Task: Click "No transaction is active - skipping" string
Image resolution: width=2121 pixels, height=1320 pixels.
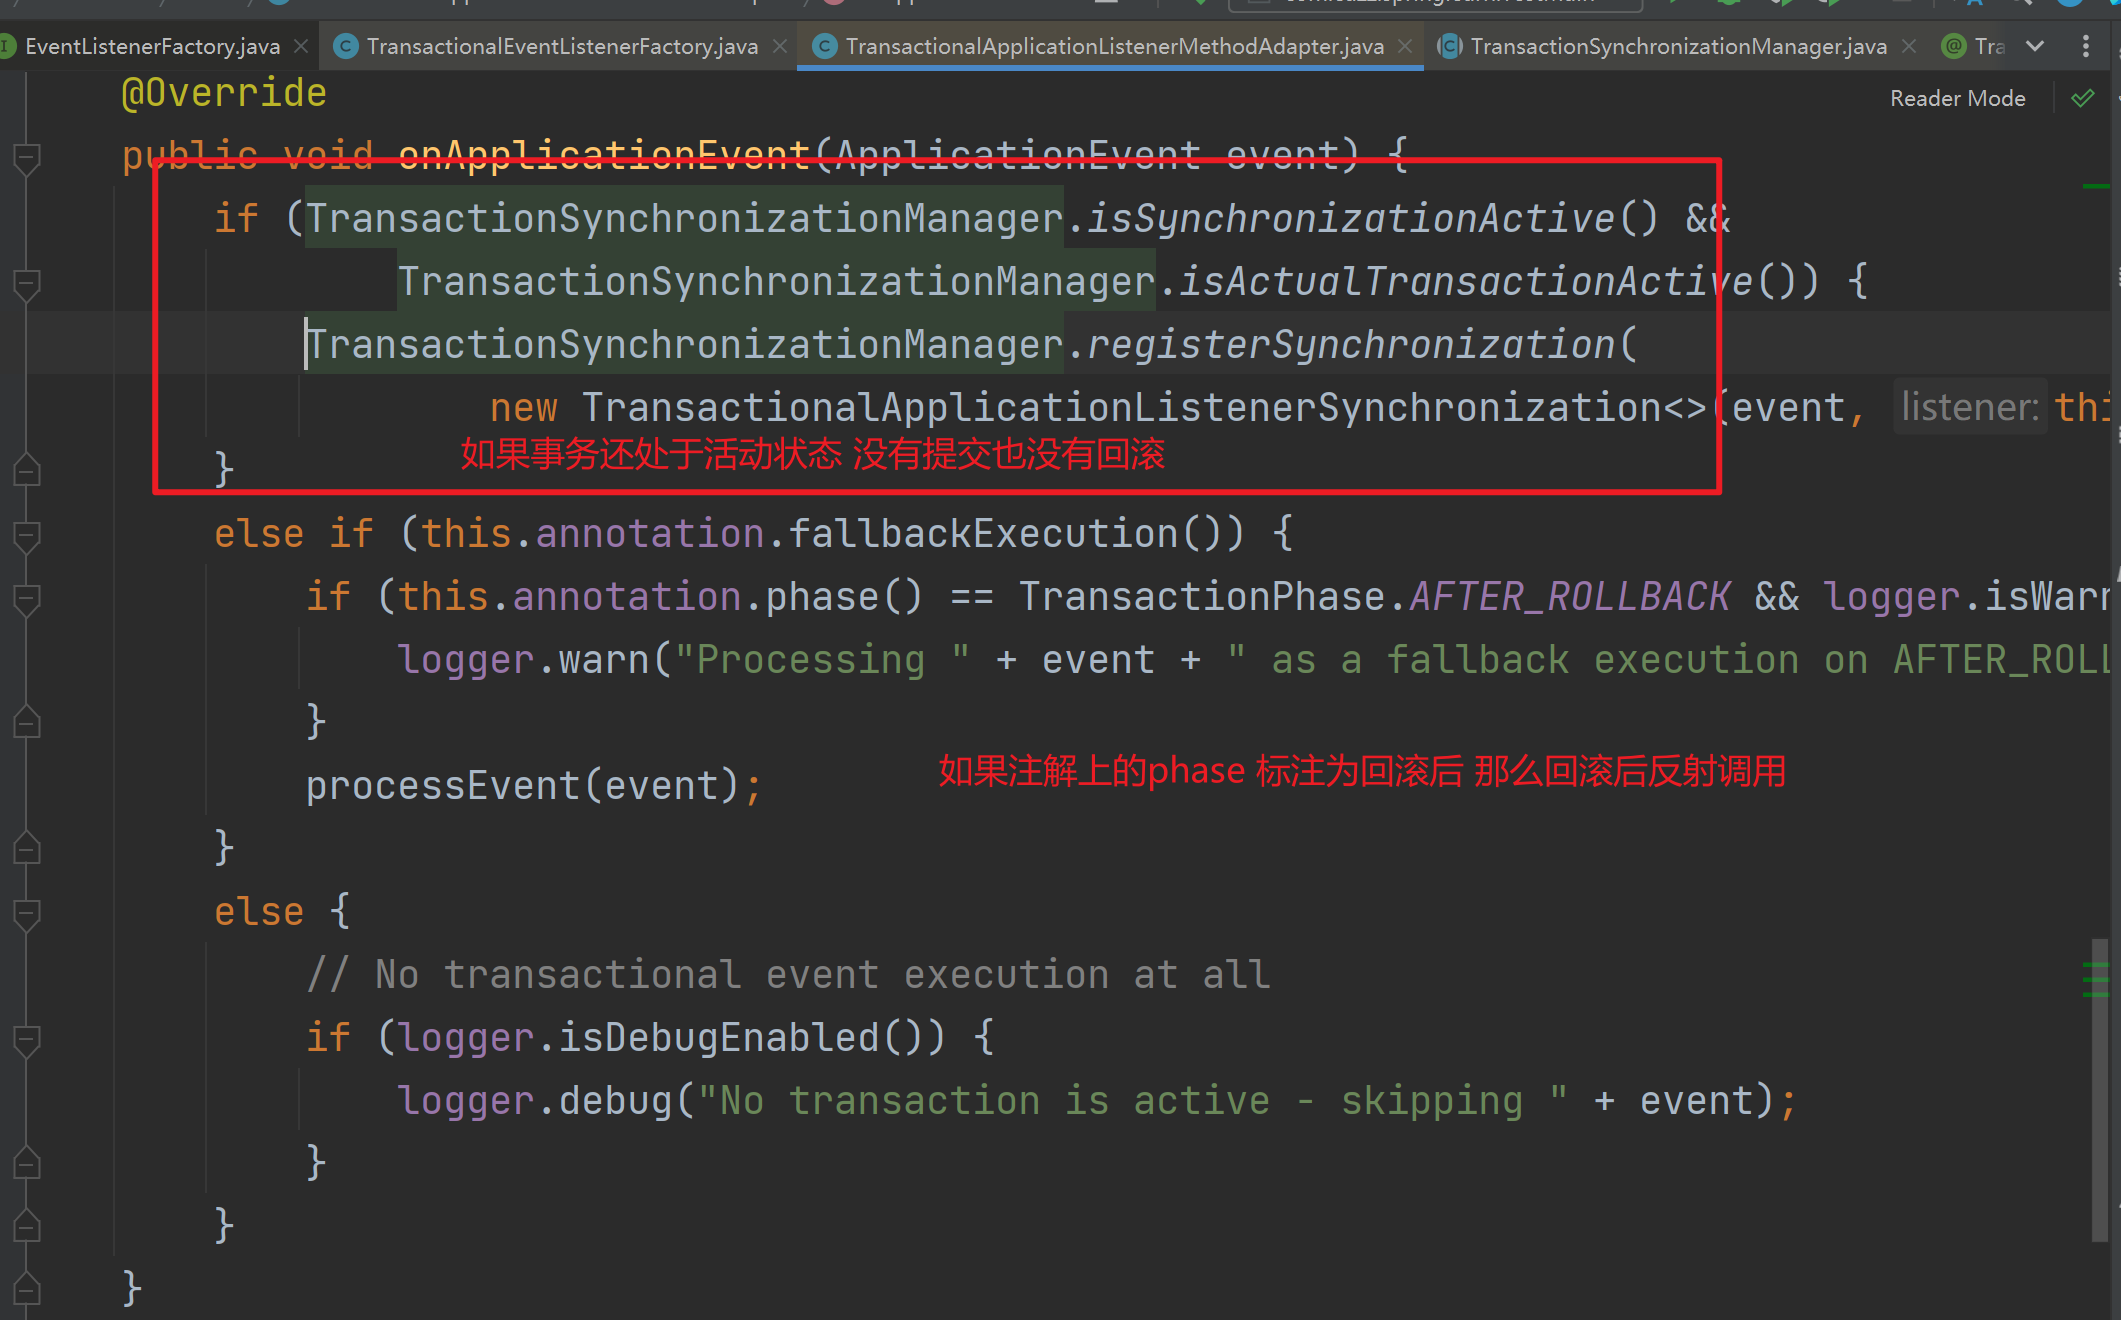Action: (x=1132, y=1100)
